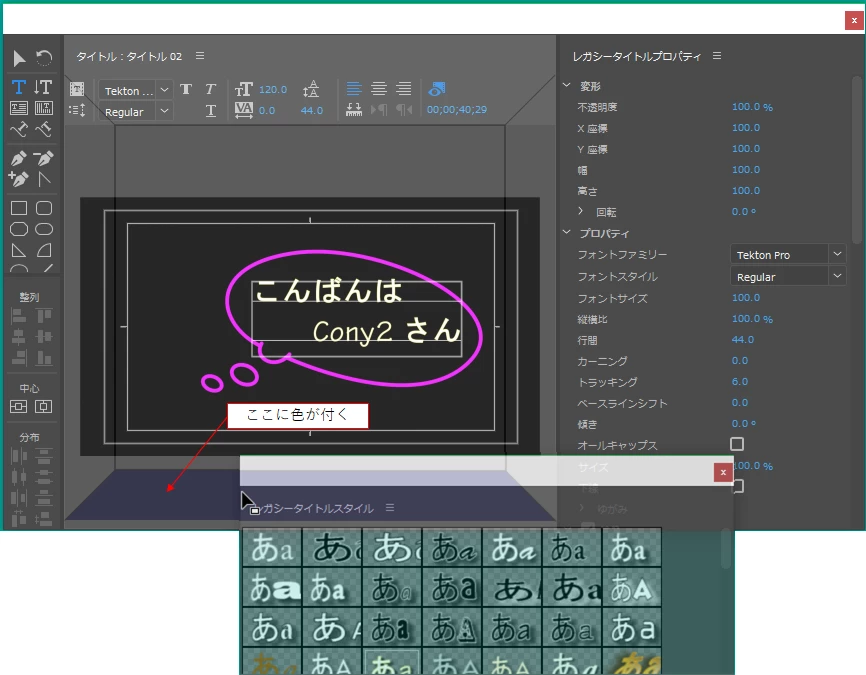
Task: Toggle Underline text style
Action: [210, 110]
